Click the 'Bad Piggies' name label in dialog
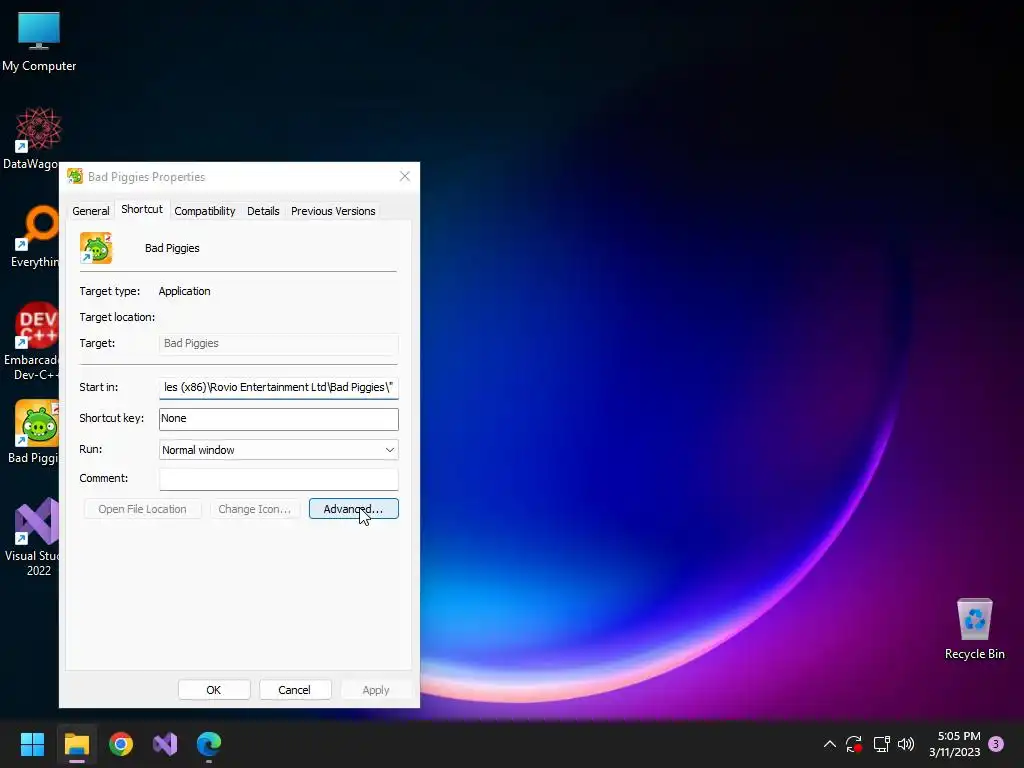This screenshot has height=768, width=1024. coord(172,248)
